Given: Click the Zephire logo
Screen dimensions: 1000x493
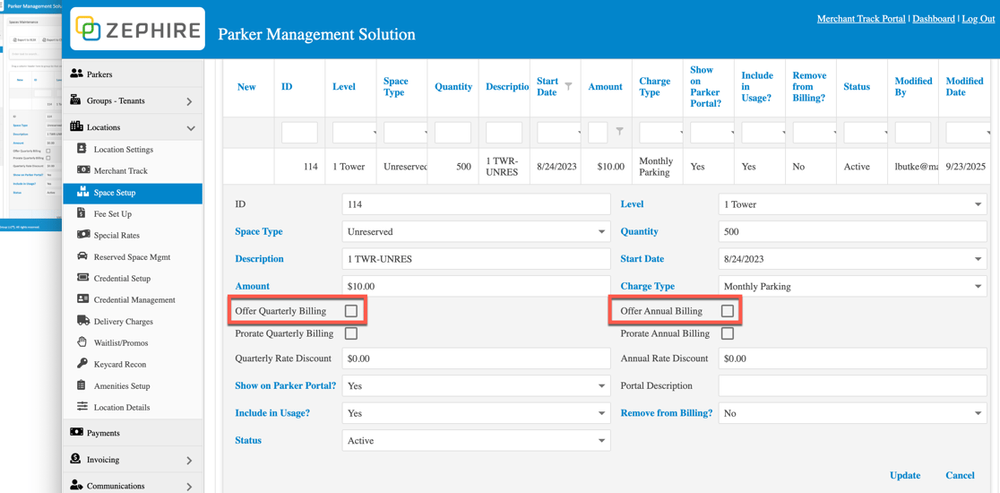Looking at the screenshot, I should 138,29.
